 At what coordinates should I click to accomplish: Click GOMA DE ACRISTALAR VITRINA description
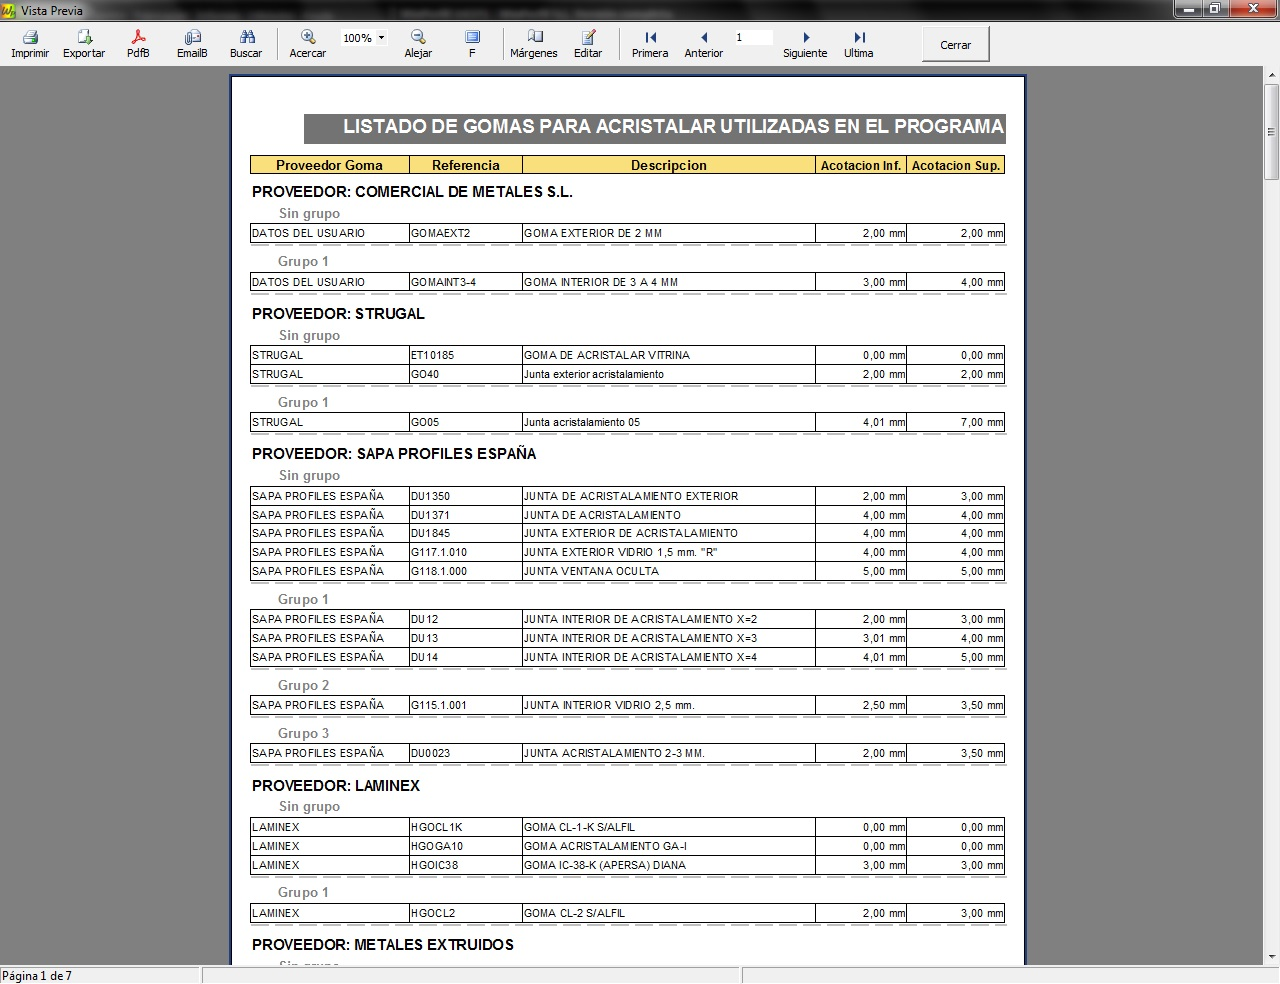point(607,355)
